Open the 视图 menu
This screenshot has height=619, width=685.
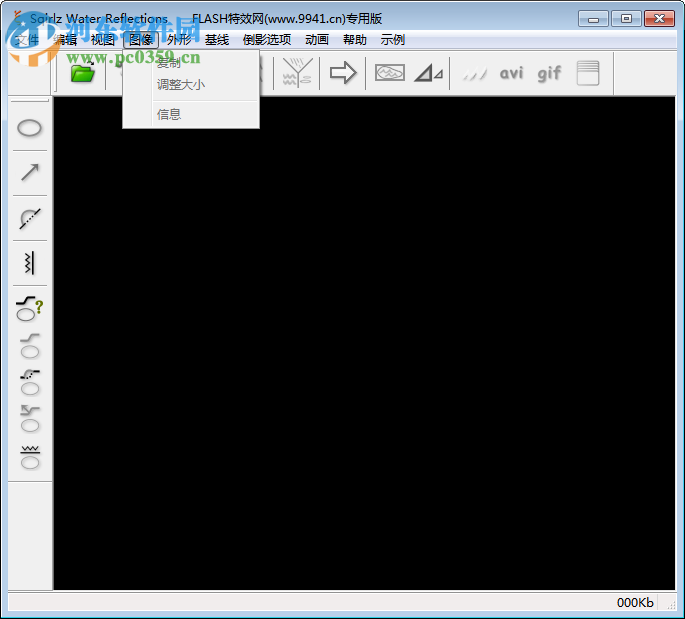click(x=103, y=40)
